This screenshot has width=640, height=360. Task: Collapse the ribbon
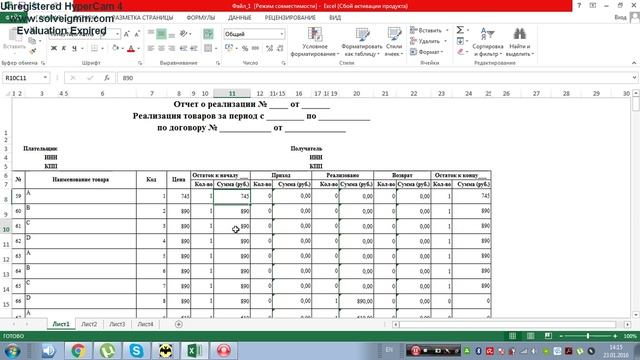pos(633,63)
